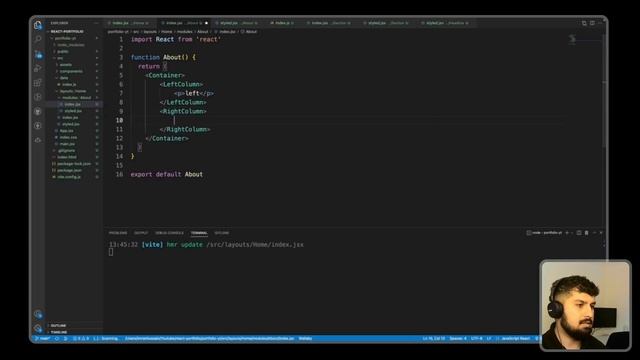Switch to the OUTPUT panel tab
This screenshot has width=640, height=360.
tap(141, 233)
